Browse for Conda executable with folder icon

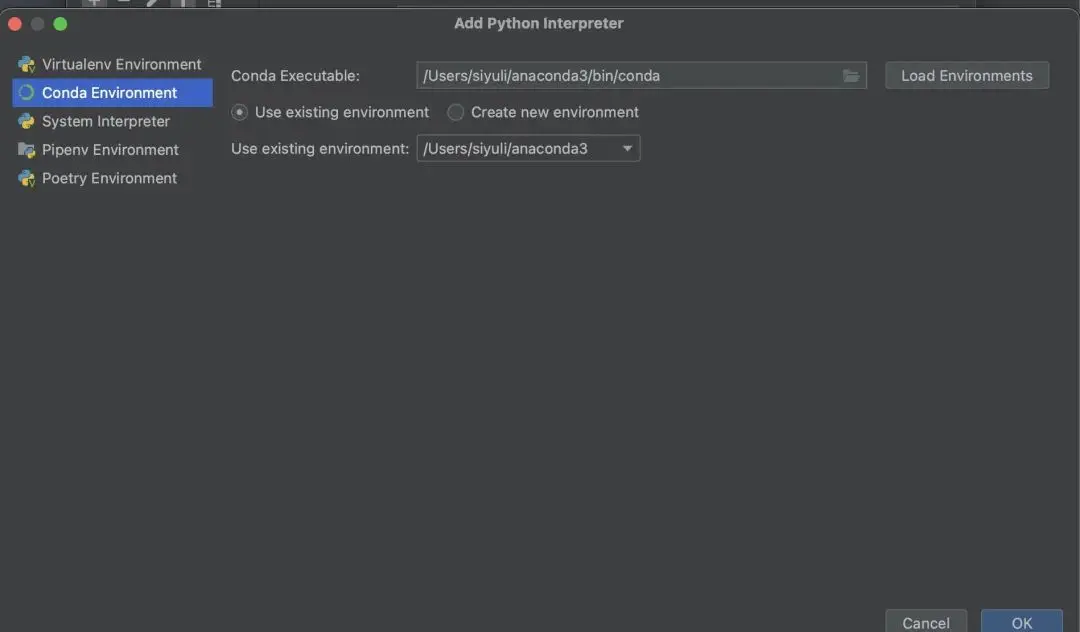851,76
